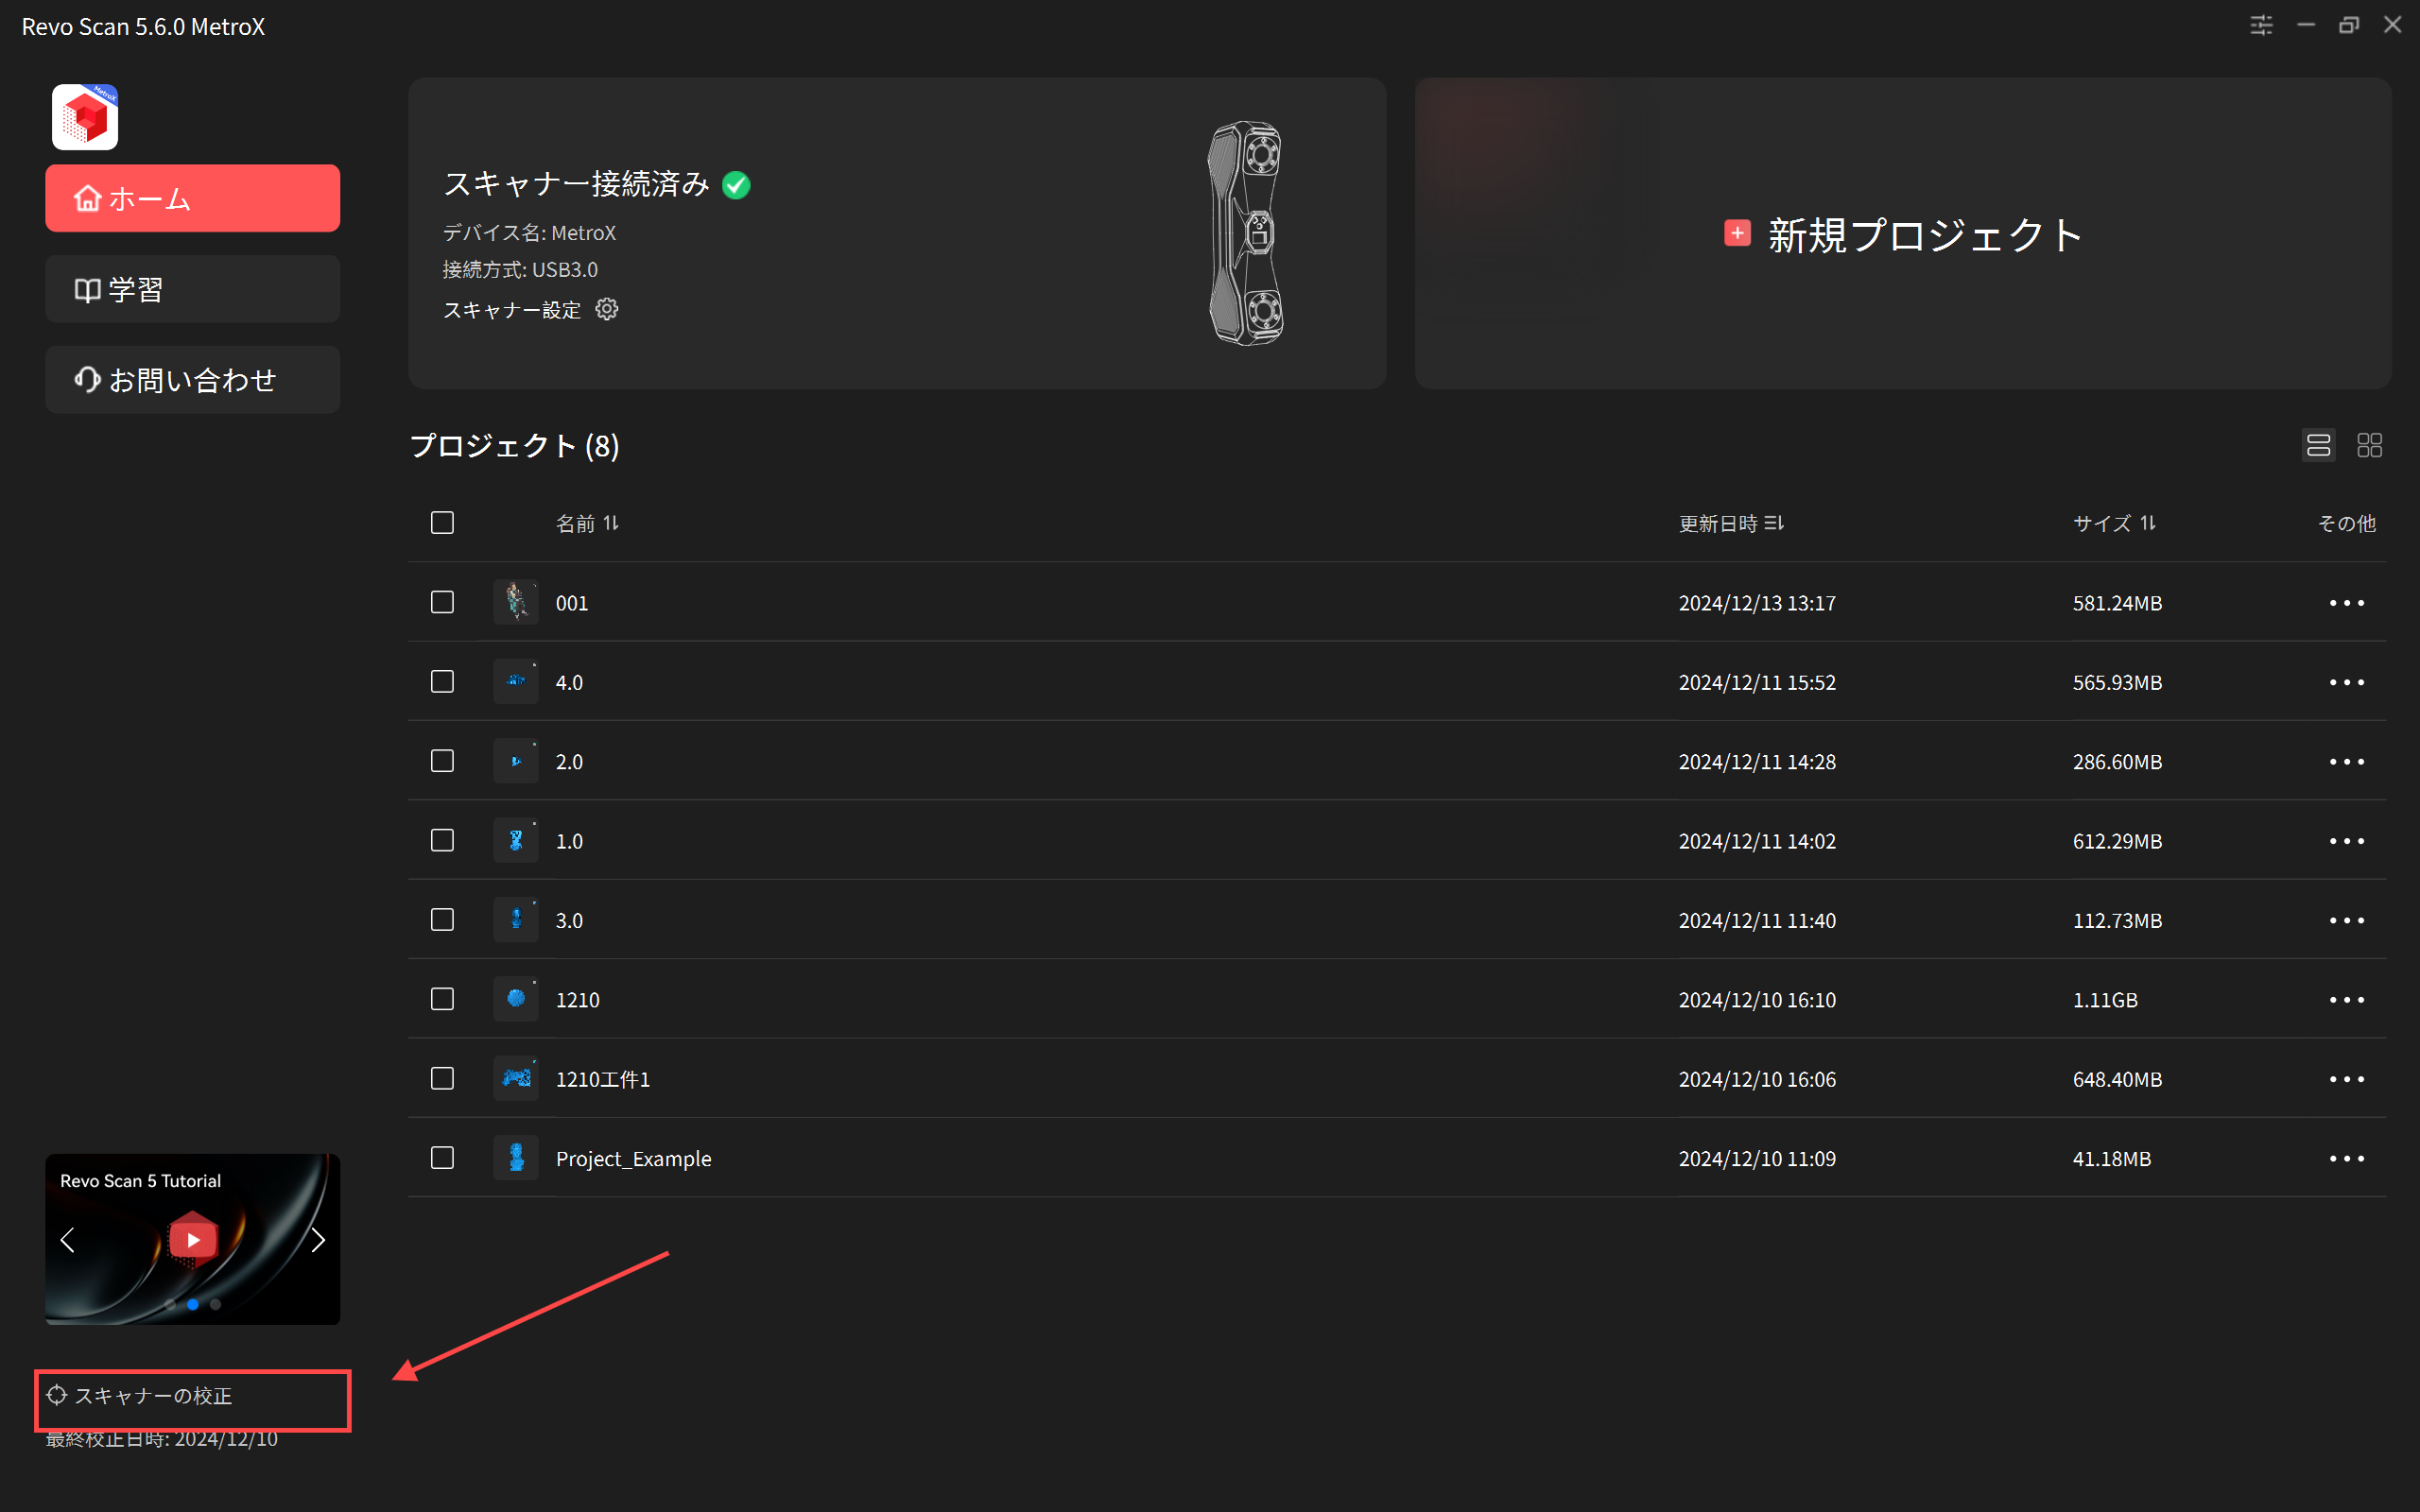Click the thumbnail of project 1210
This screenshot has width=2420, height=1512.
(516, 999)
